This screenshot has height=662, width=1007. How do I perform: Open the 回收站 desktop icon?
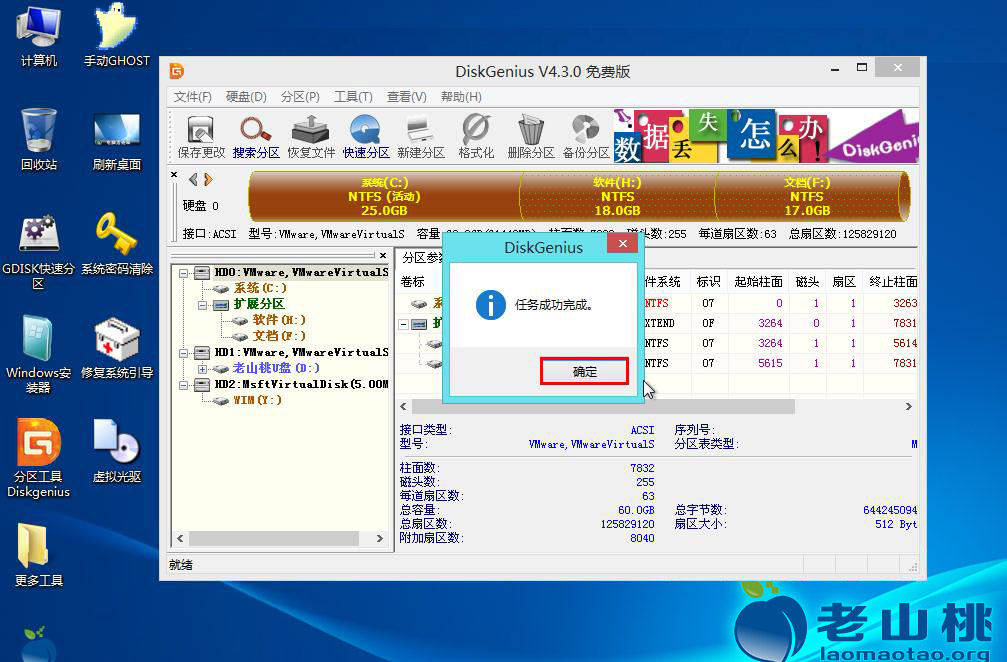point(39,139)
